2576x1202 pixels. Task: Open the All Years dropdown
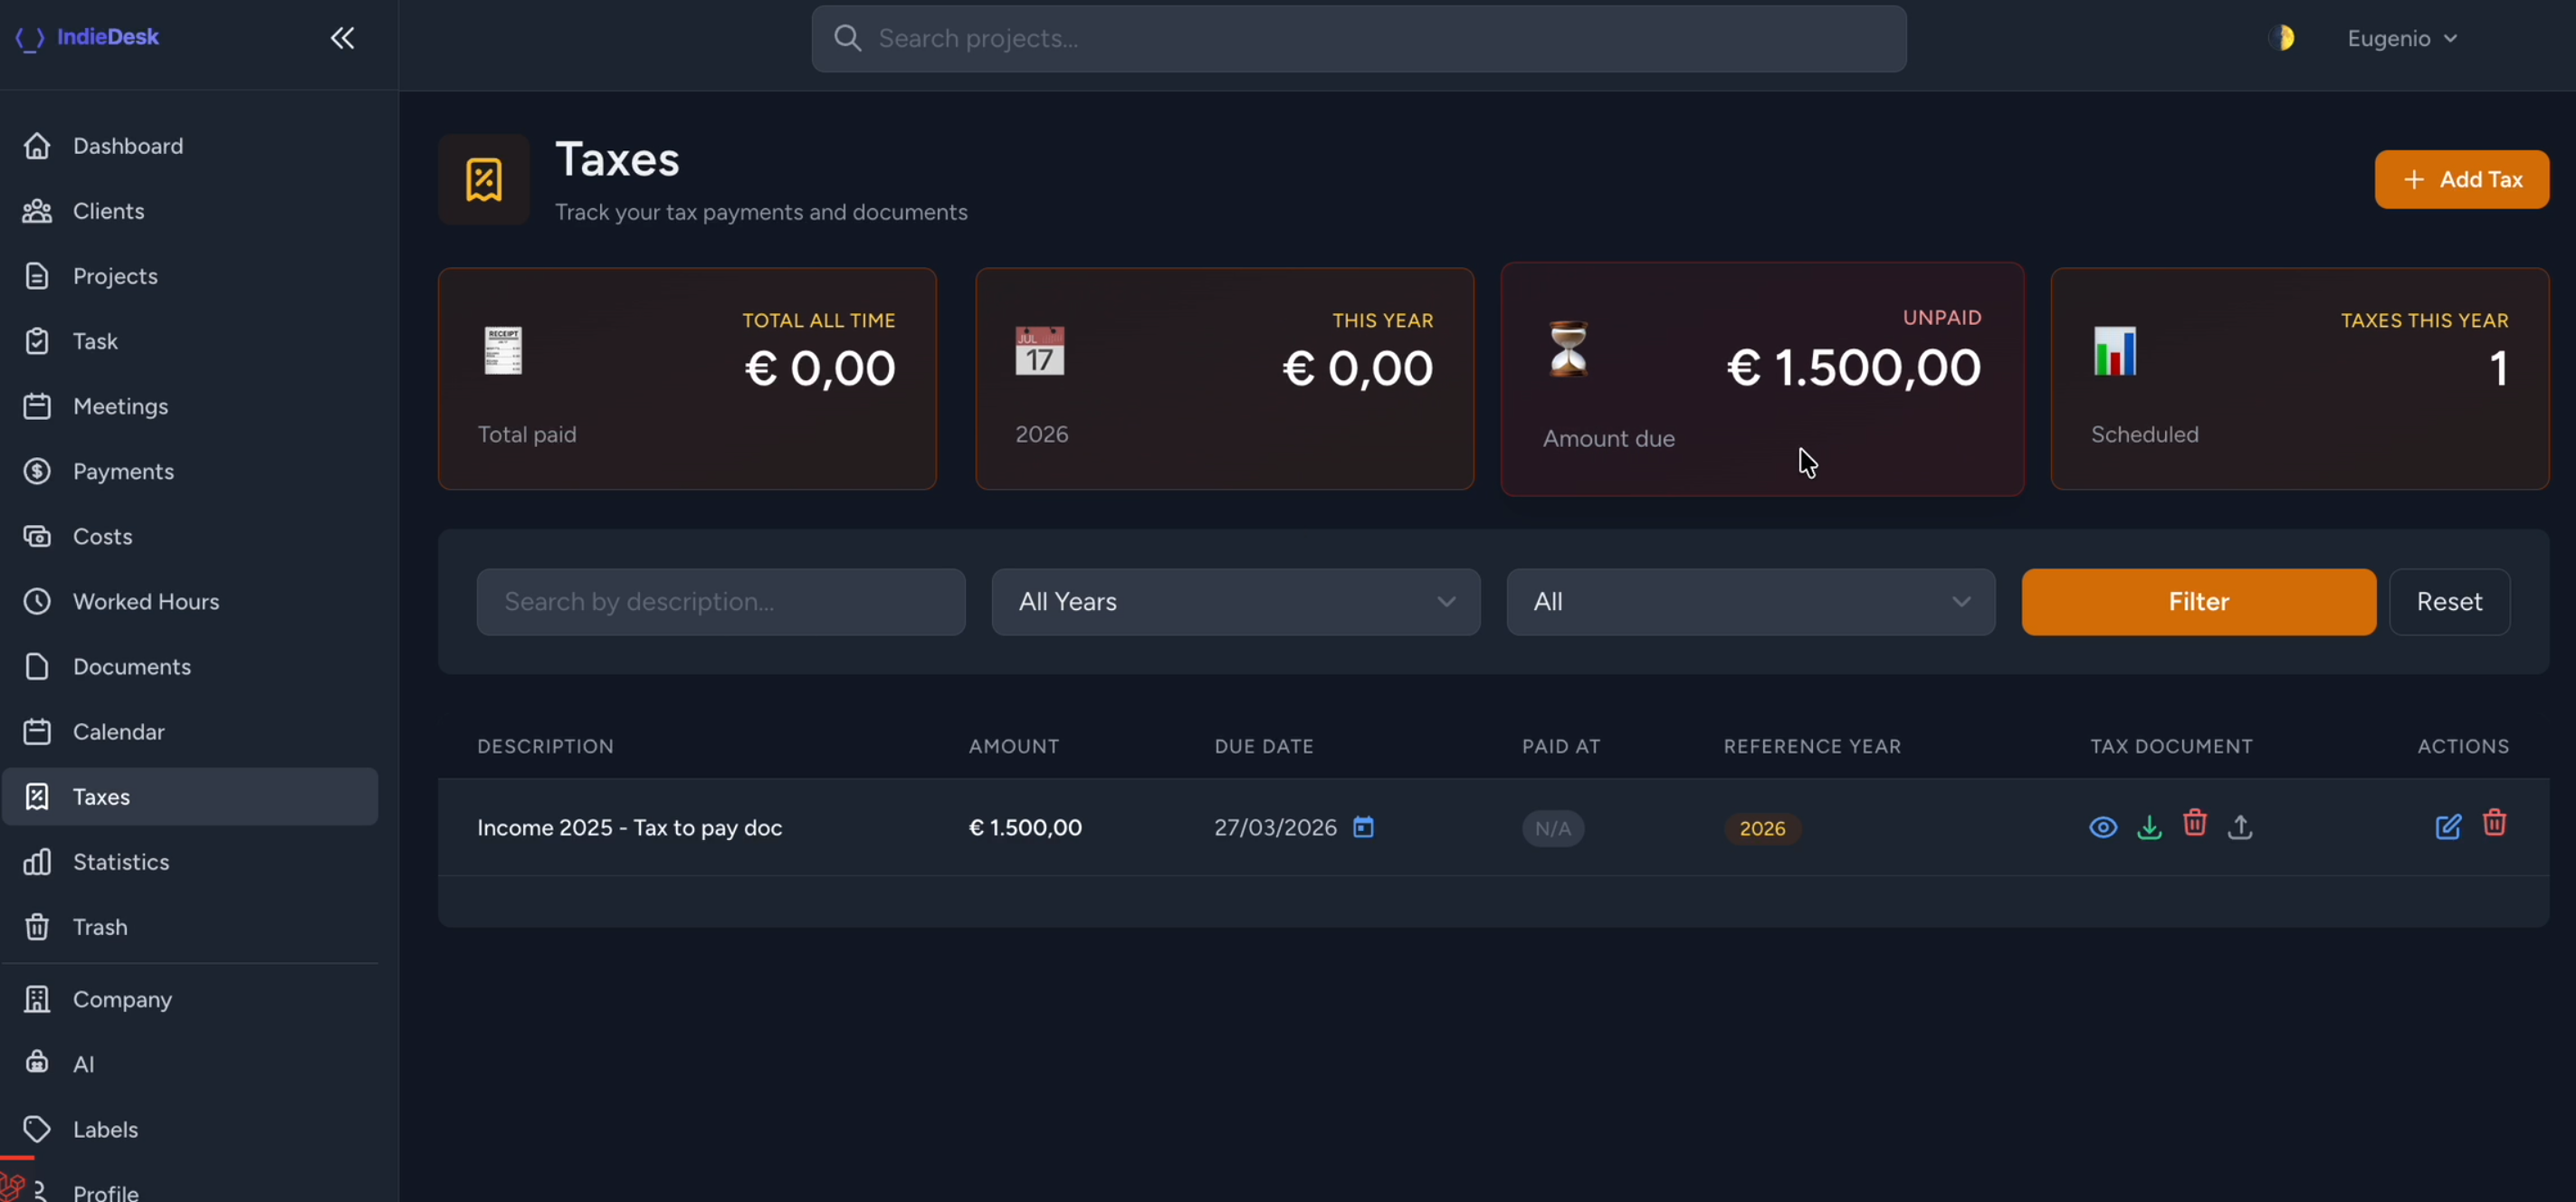(x=1235, y=601)
